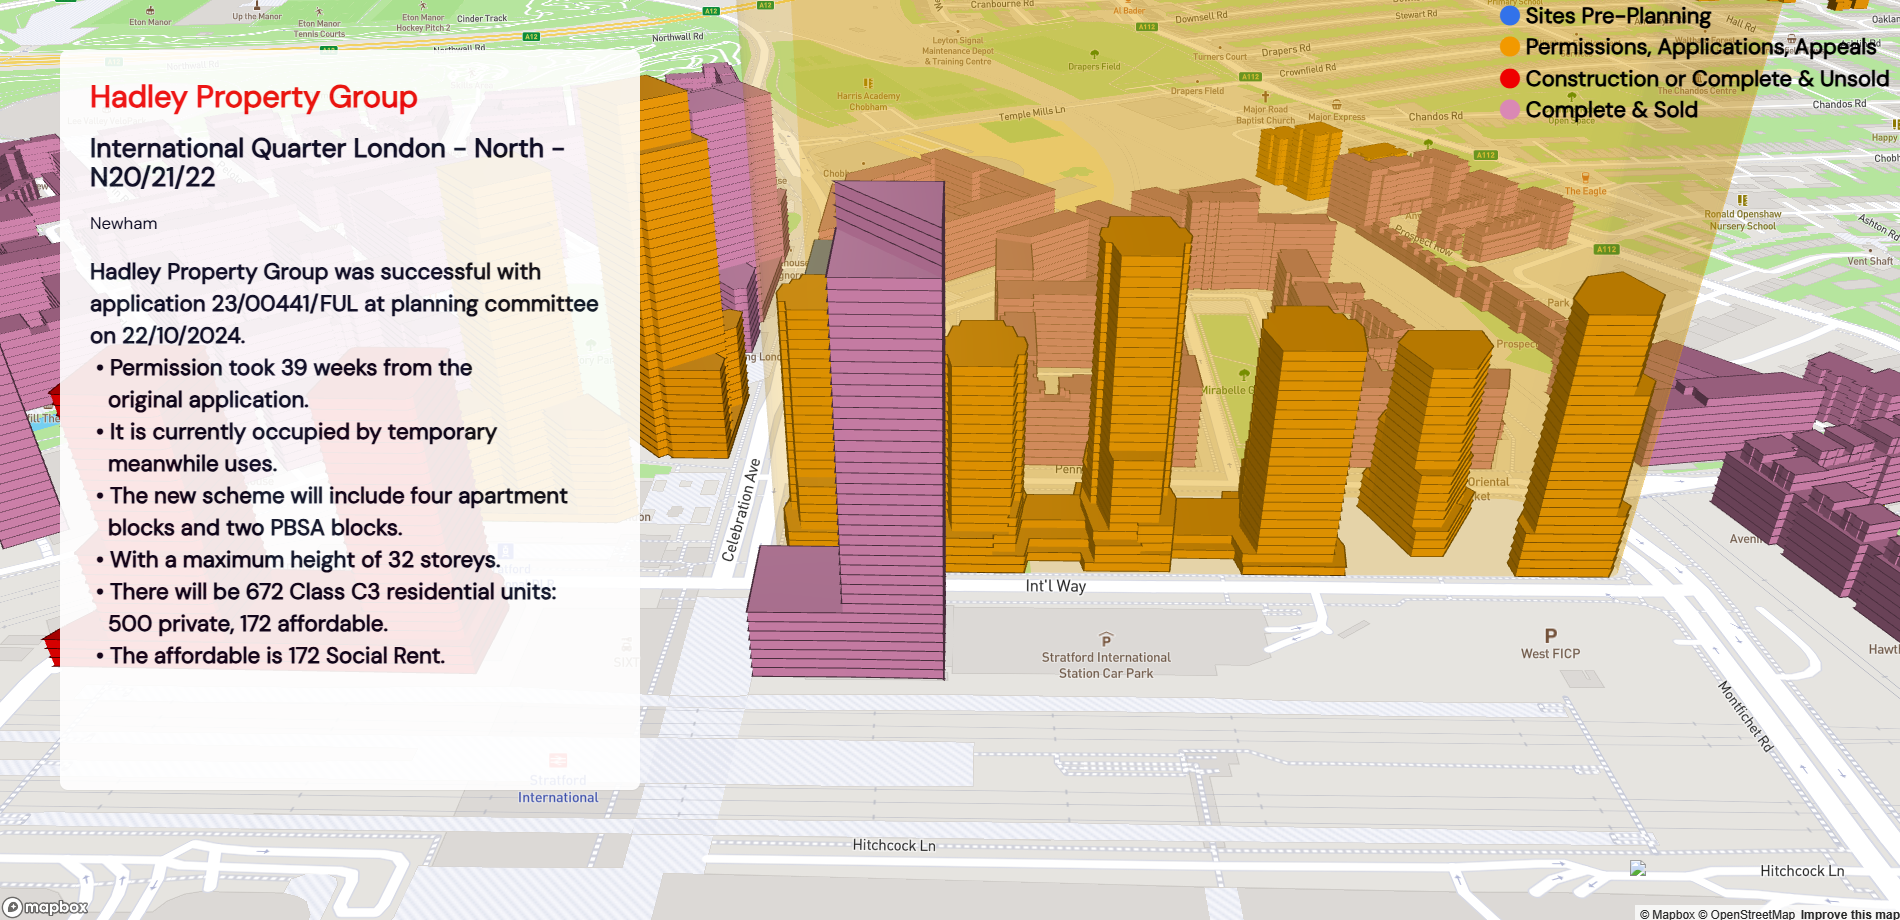Select the Construction or Complete & Unsold label

(x=1707, y=78)
